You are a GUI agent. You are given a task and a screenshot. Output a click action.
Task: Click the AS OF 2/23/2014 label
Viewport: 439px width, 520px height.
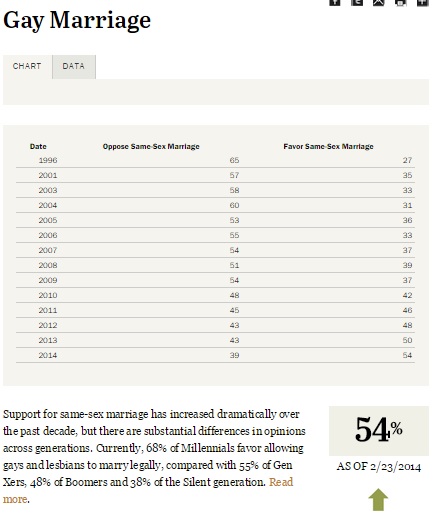pyautogui.click(x=379, y=467)
